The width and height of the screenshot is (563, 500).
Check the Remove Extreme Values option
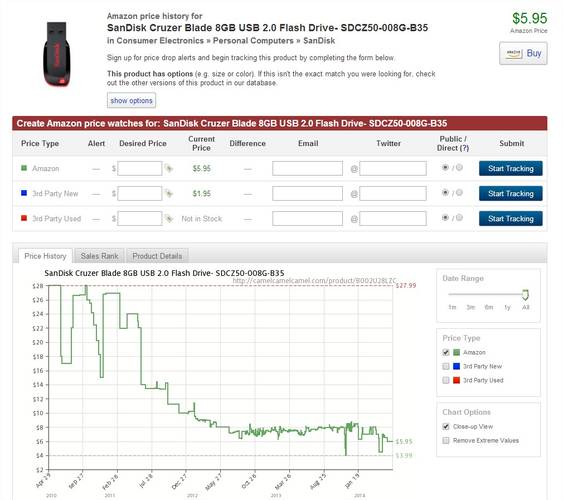click(x=446, y=440)
